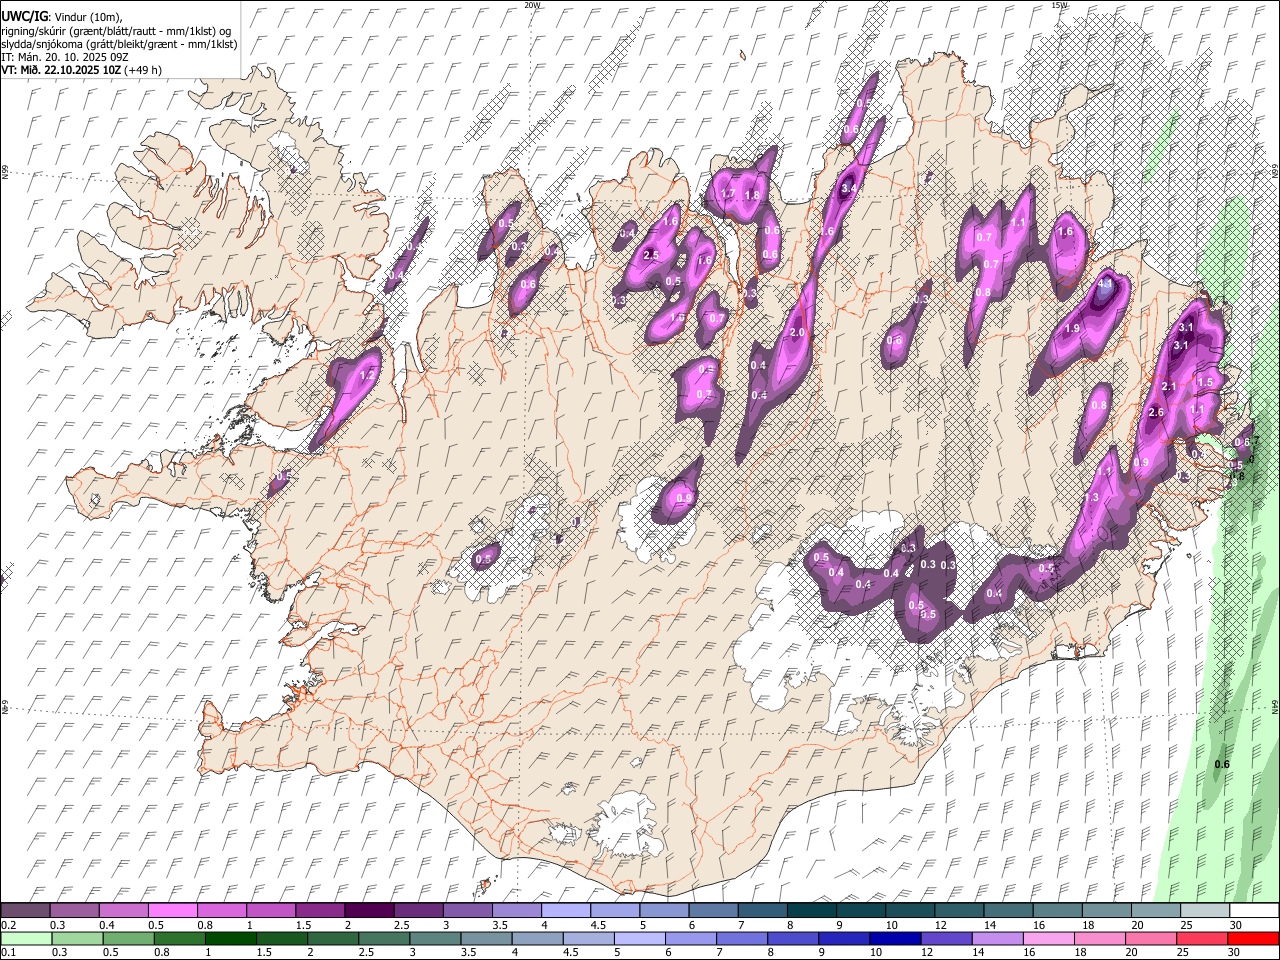Click the '2.0' value in the central snow band

tap(797, 332)
